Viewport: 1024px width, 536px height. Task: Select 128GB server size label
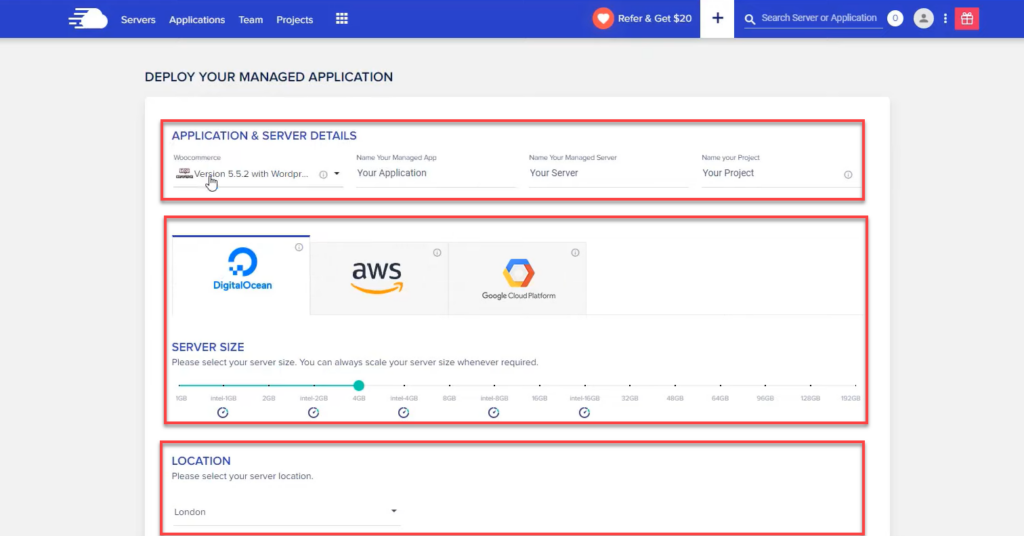pos(810,398)
